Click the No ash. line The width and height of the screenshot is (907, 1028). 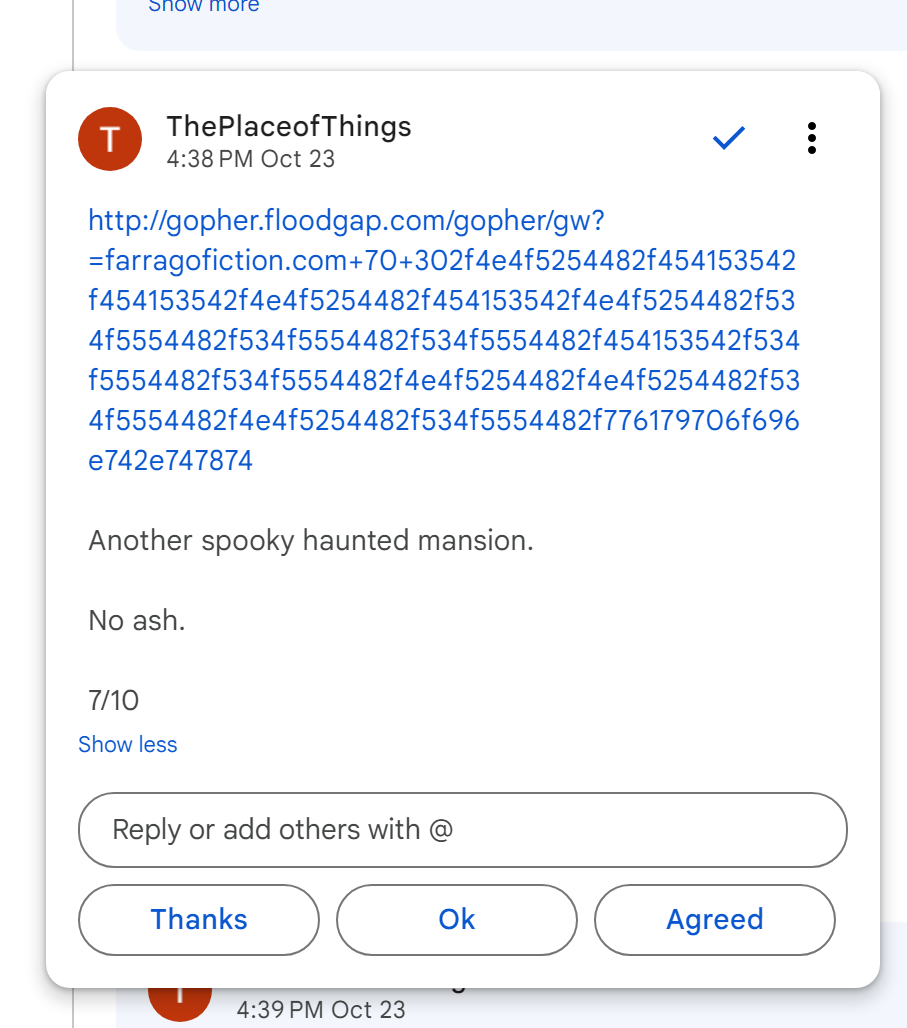[x=137, y=620]
